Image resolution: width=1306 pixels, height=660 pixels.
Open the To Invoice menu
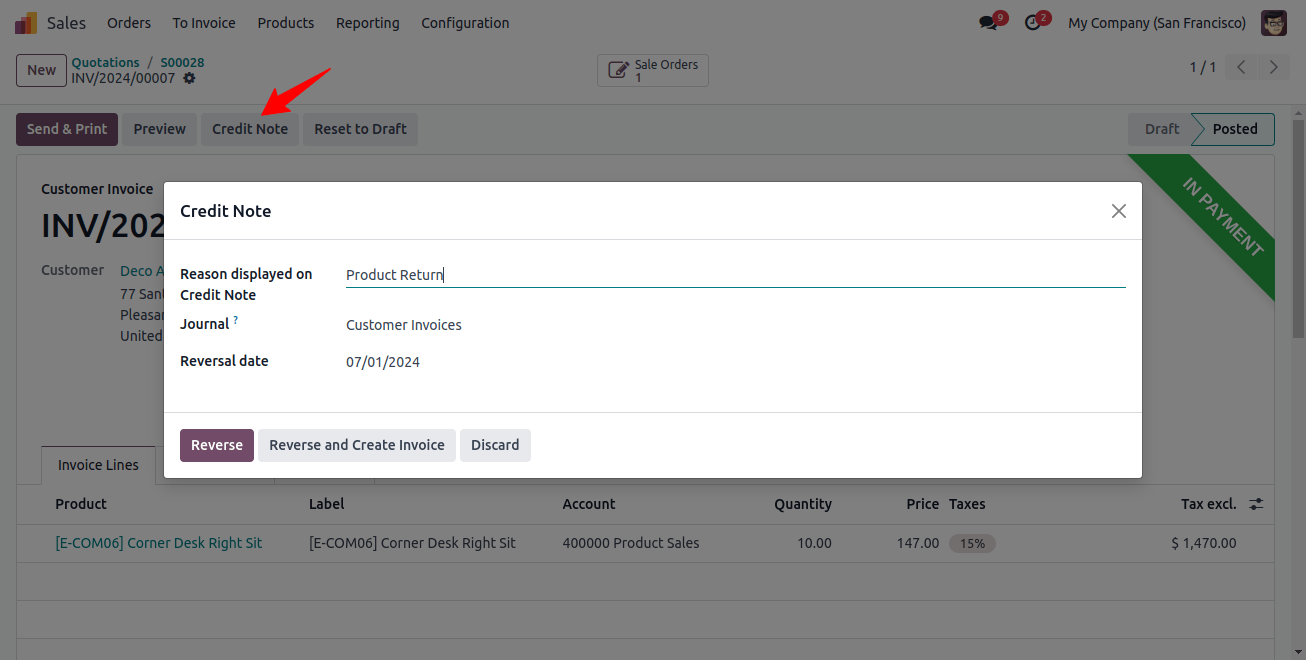pos(204,22)
